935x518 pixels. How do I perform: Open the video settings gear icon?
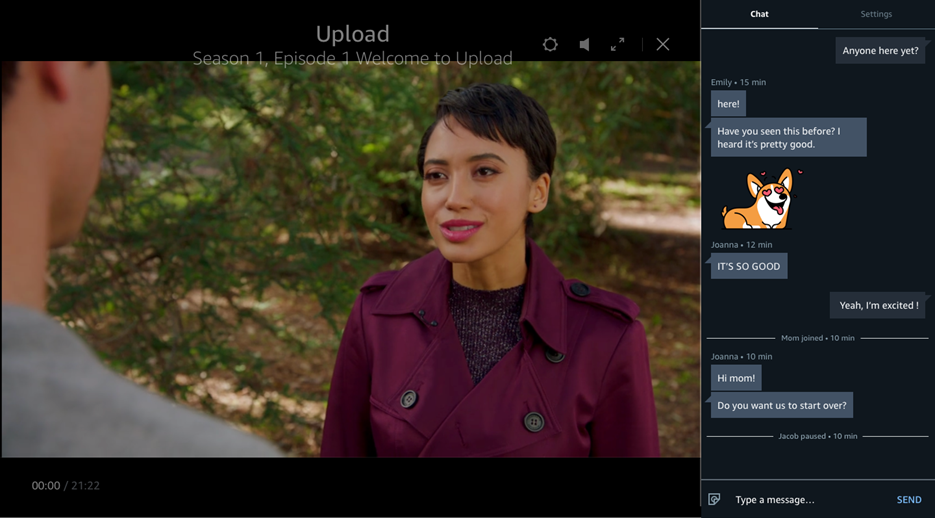click(550, 44)
